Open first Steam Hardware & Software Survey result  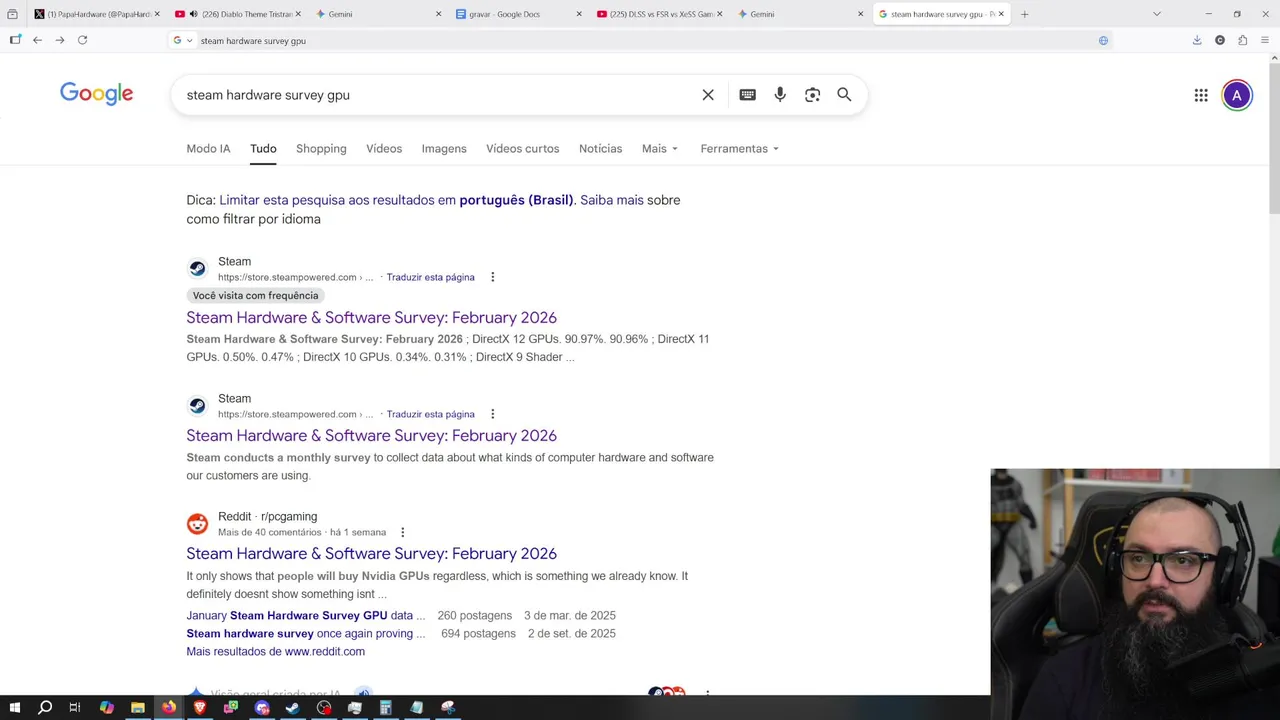(x=371, y=317)
